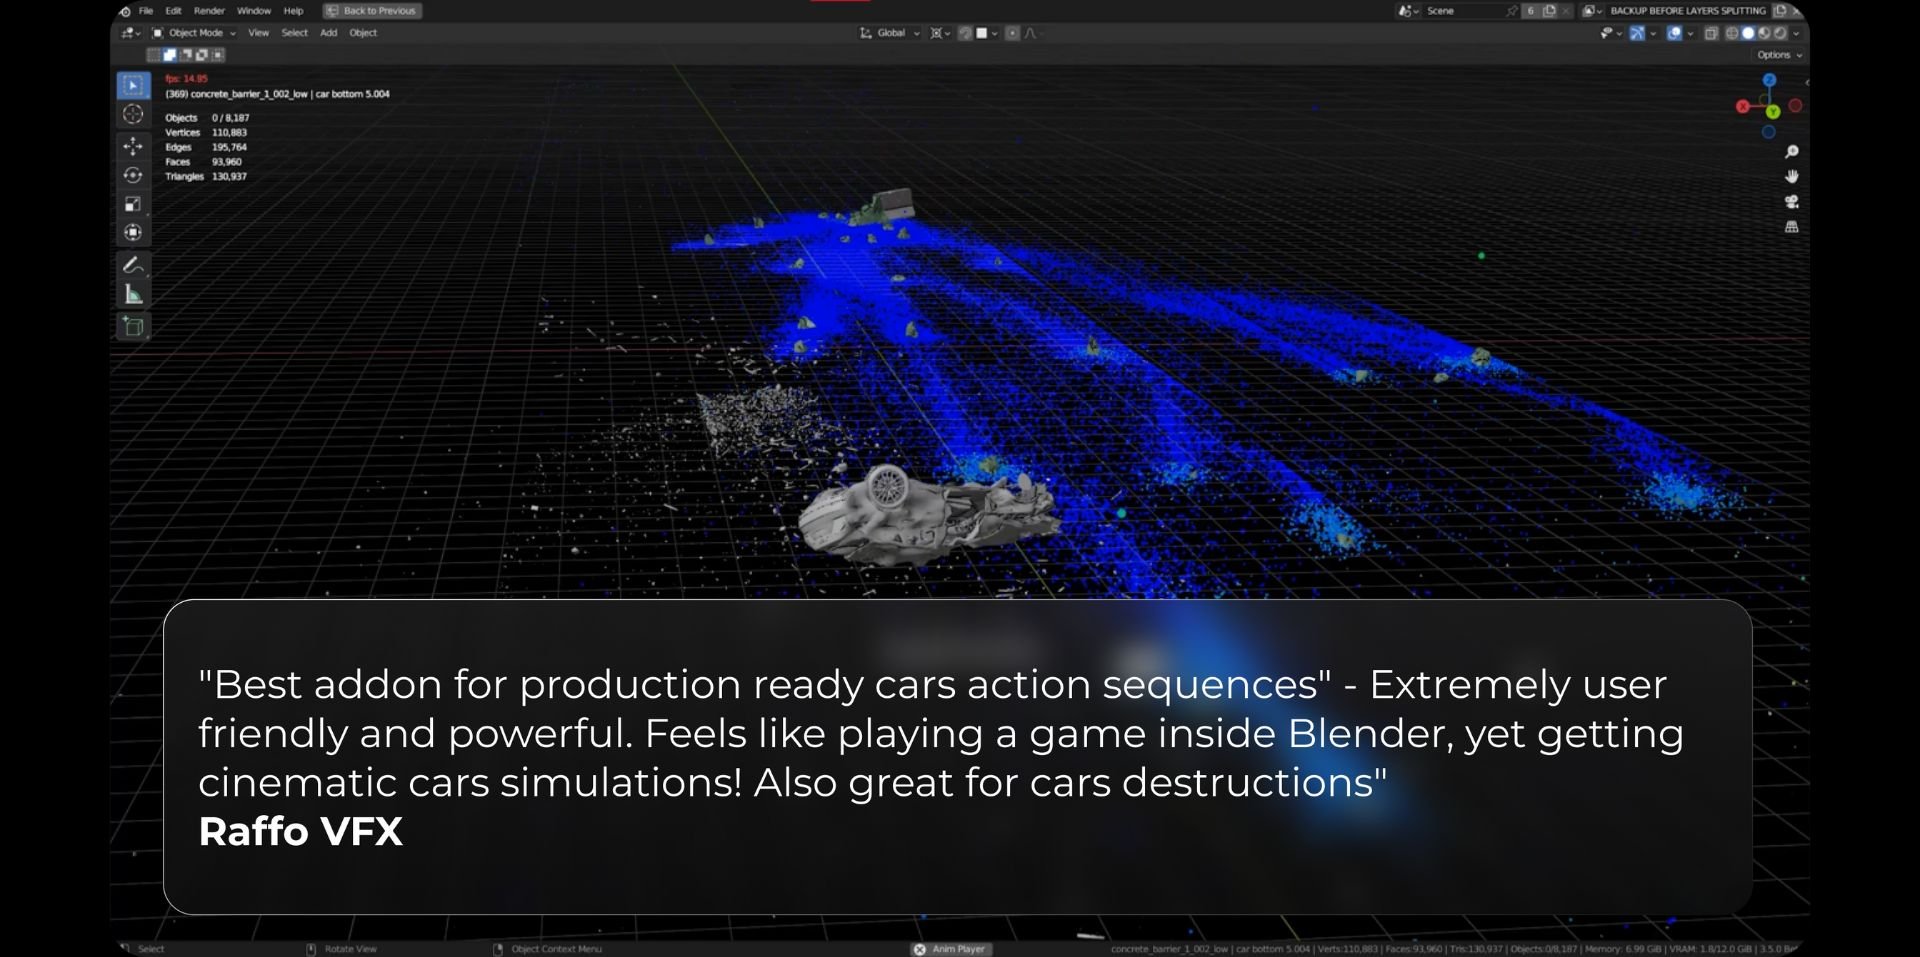
Task: Switch to material preview shading
Action: (x=1764, y=33)
